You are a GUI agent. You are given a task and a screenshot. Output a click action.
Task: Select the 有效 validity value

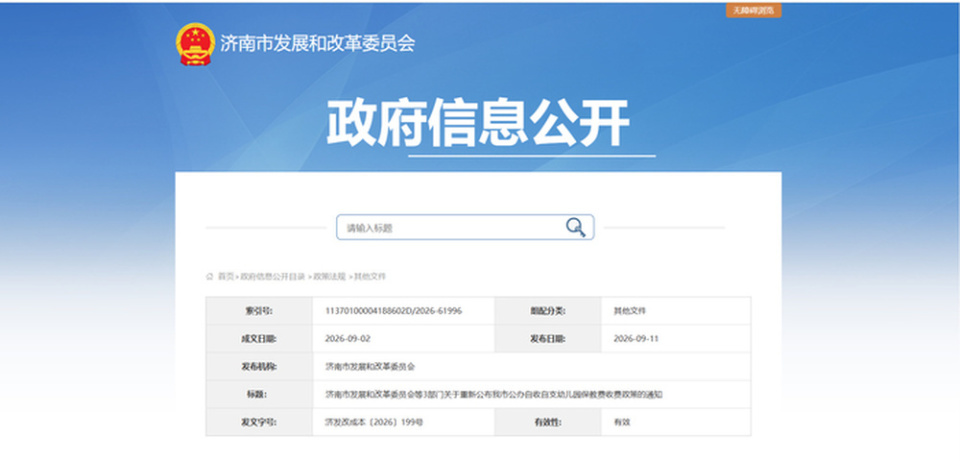621,422
